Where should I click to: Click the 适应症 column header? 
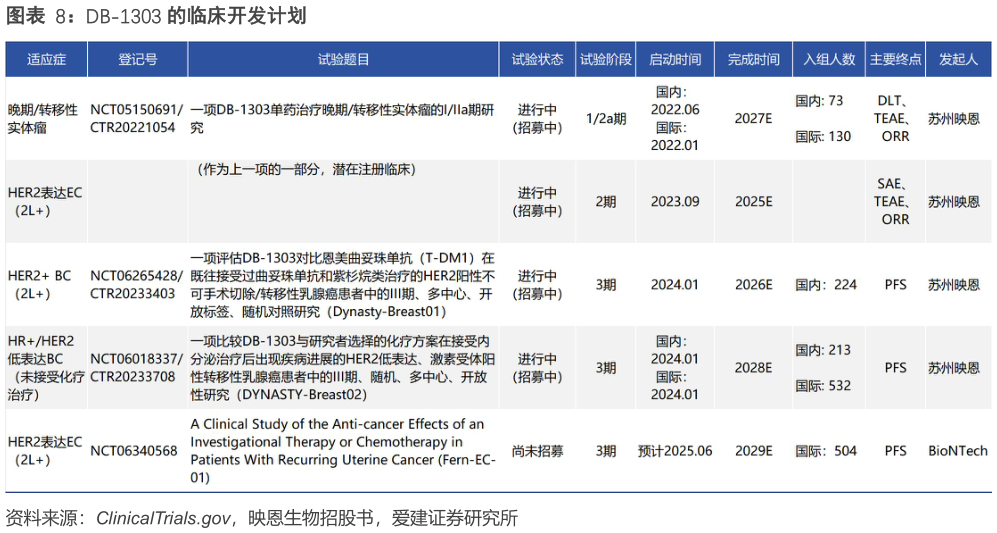tap(46, 60)
